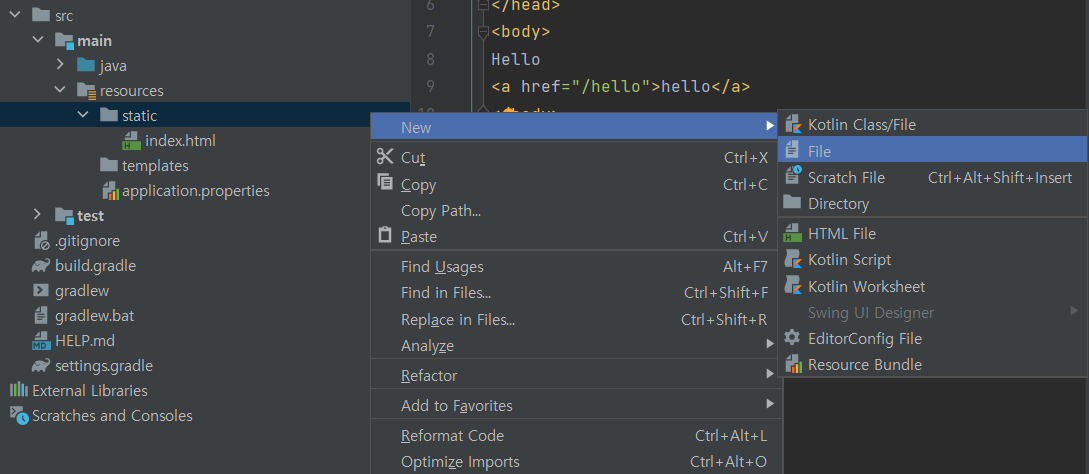Click the Kotlin Worksheet icon
The width and height of the screenshot is (1089, 474).
pos(792,286)
